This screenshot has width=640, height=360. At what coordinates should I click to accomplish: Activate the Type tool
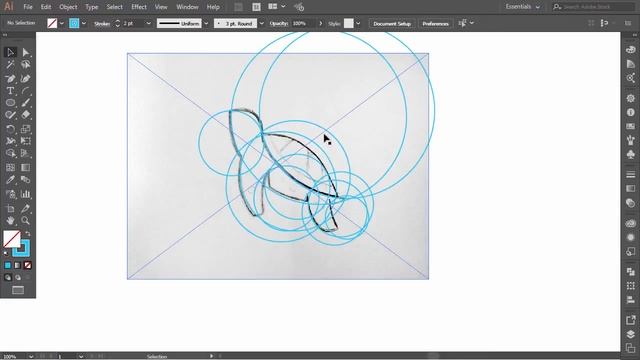[x=10, y=91]
